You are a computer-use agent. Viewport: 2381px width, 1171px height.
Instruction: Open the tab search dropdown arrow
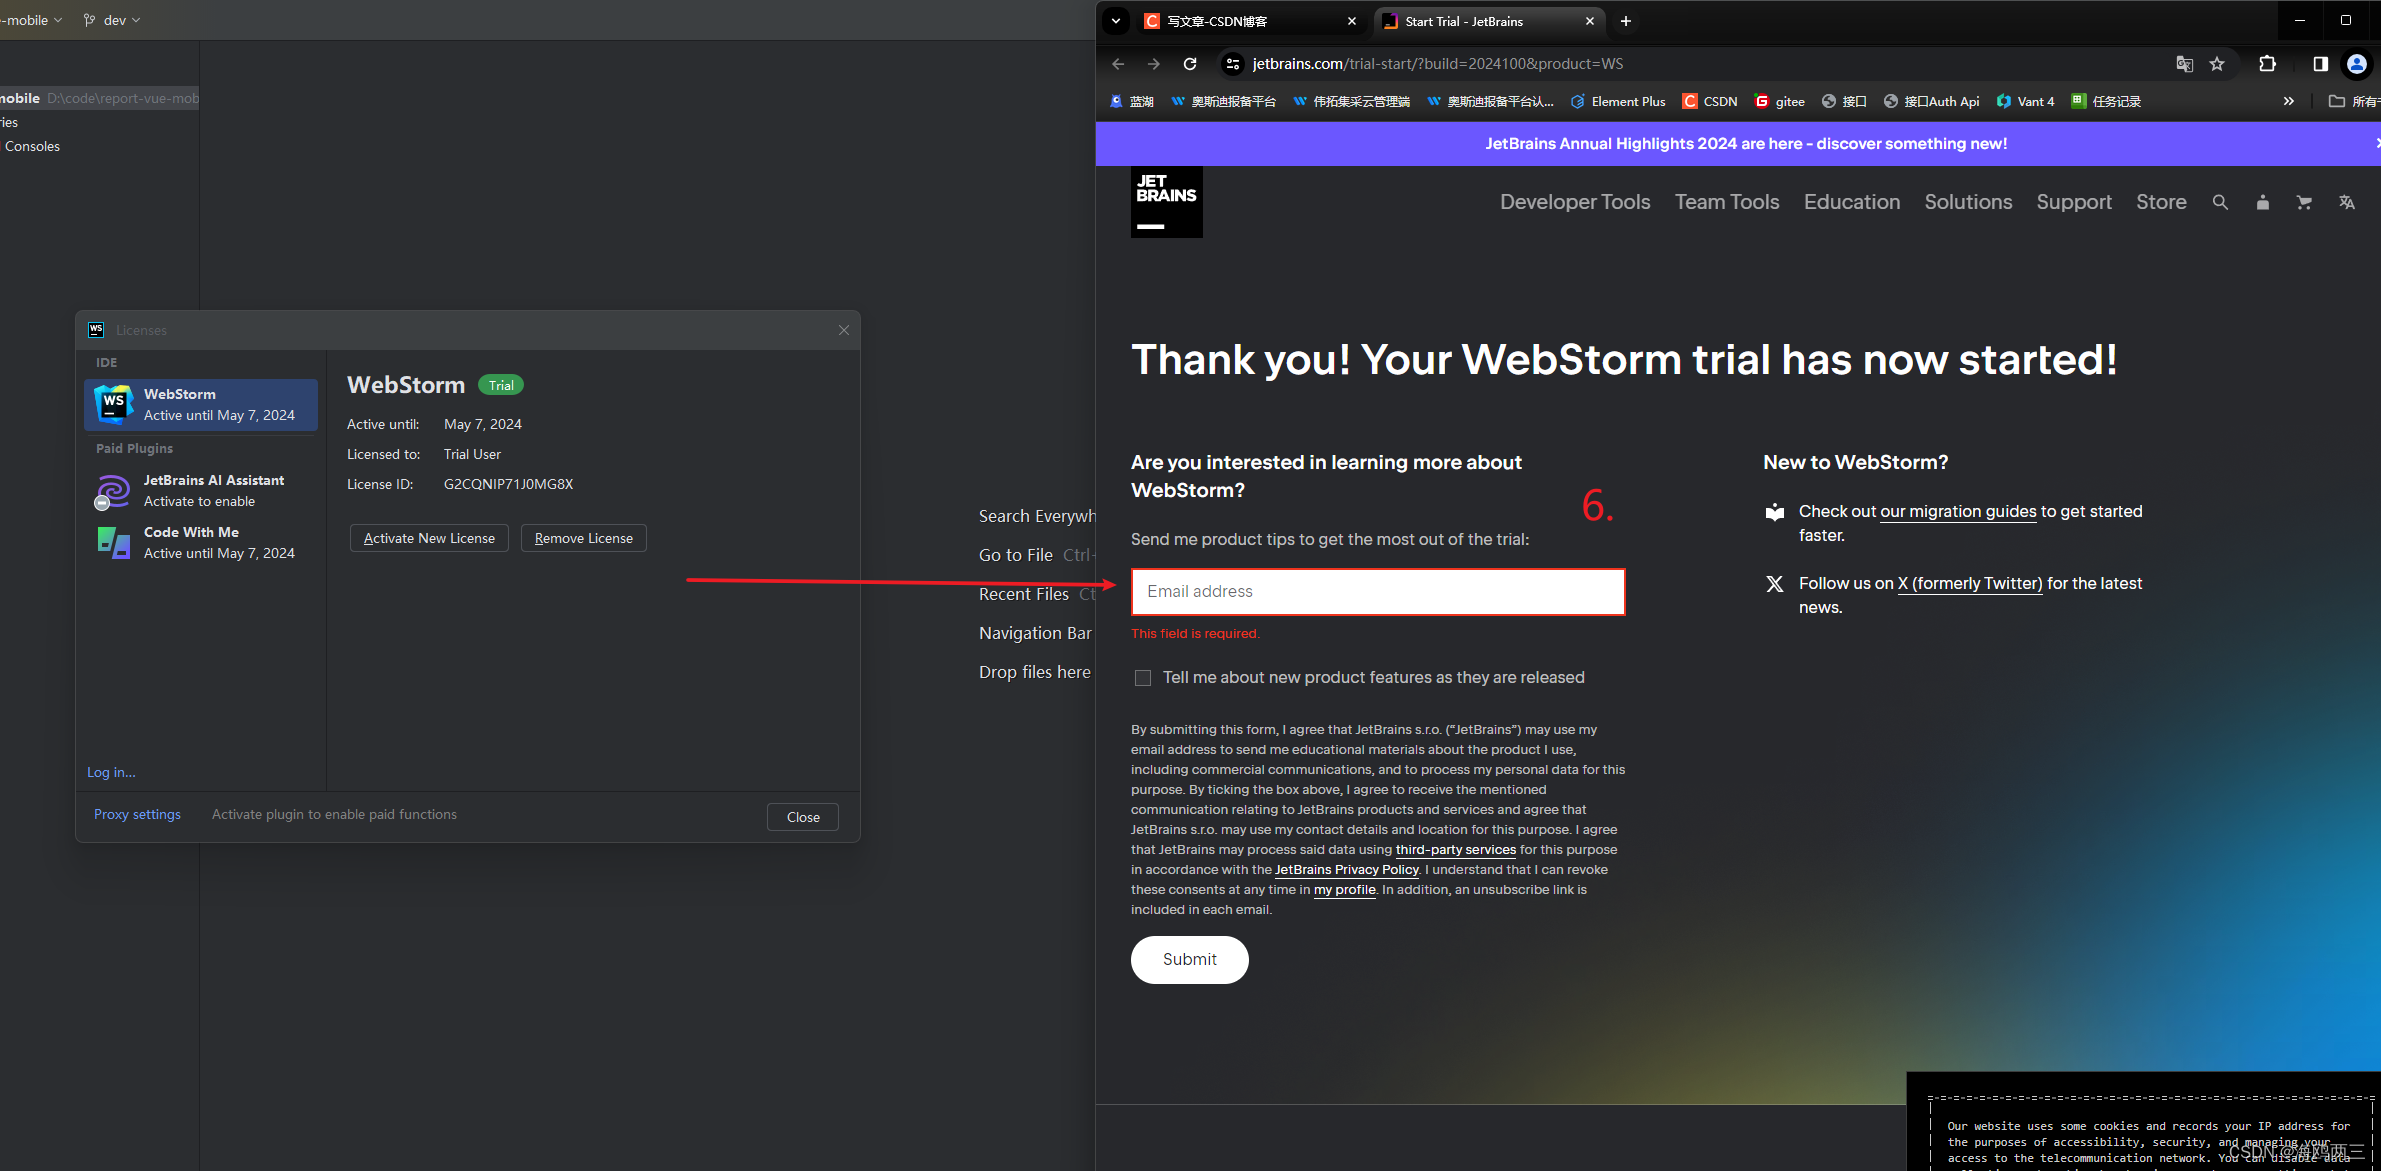[1116, 21]
